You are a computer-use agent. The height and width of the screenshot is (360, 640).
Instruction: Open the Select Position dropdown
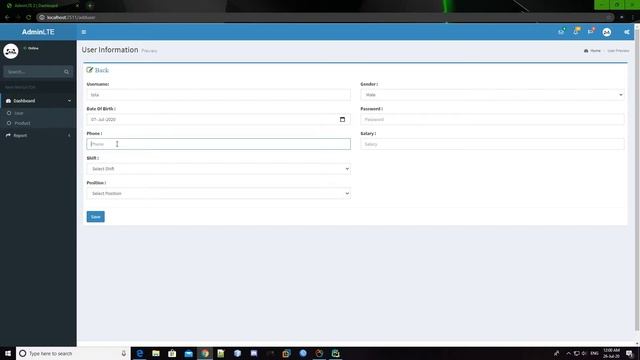click(x=218, y=193)
